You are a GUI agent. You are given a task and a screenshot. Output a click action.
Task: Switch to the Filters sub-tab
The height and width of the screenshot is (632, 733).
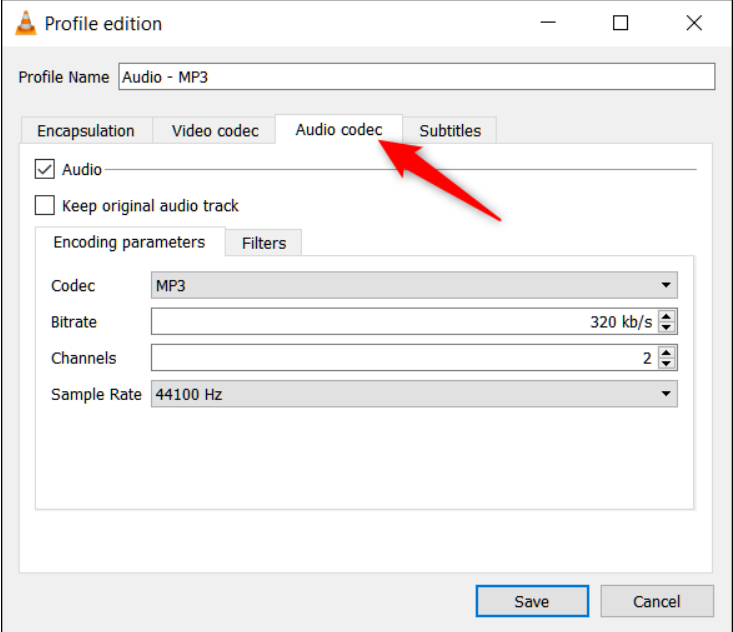264,243
